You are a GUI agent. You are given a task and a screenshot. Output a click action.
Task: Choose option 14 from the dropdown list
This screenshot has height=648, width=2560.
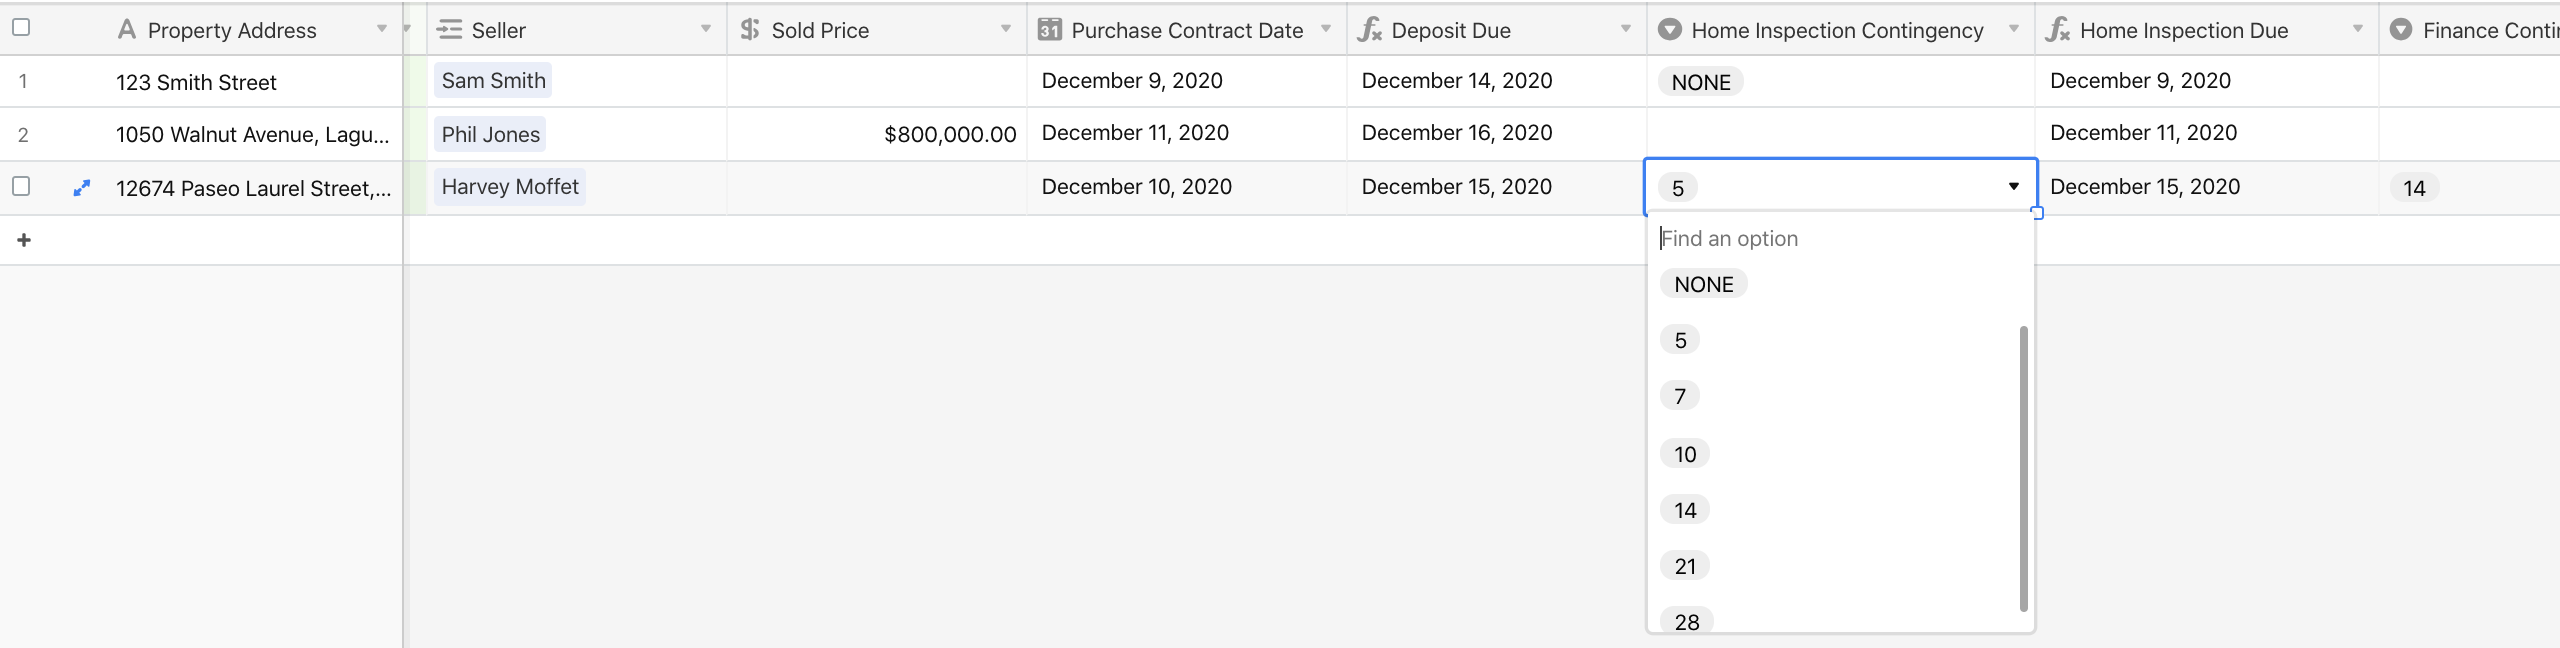[x=1685, y=510]
